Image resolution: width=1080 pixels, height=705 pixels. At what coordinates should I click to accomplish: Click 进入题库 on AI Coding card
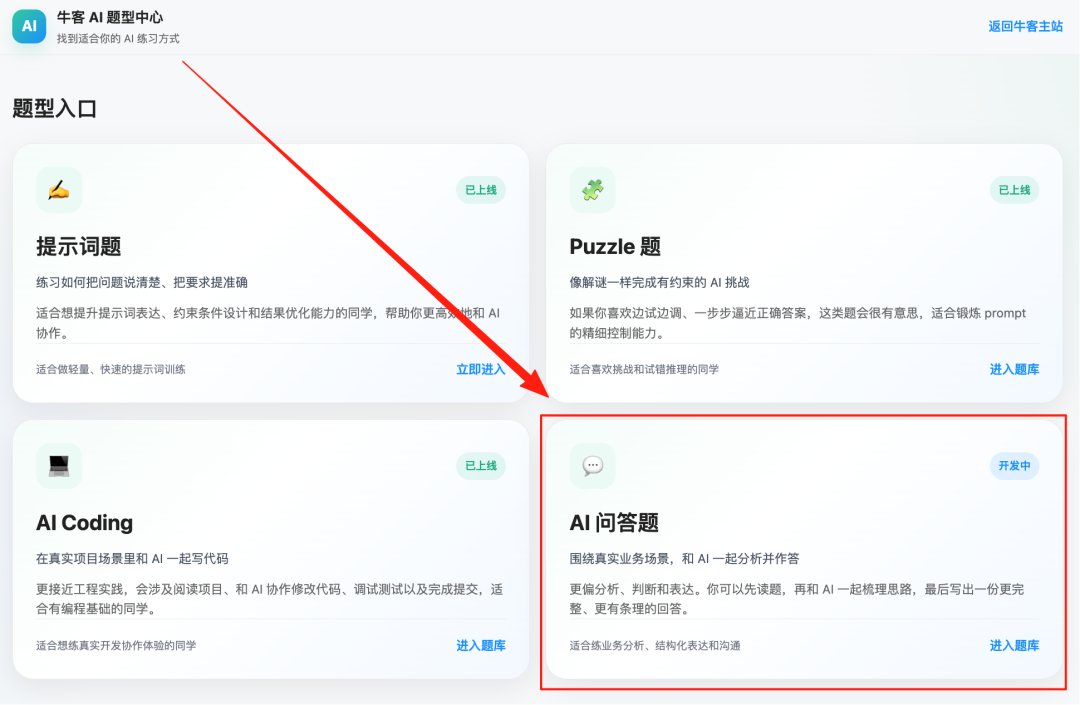click(481, 645)
